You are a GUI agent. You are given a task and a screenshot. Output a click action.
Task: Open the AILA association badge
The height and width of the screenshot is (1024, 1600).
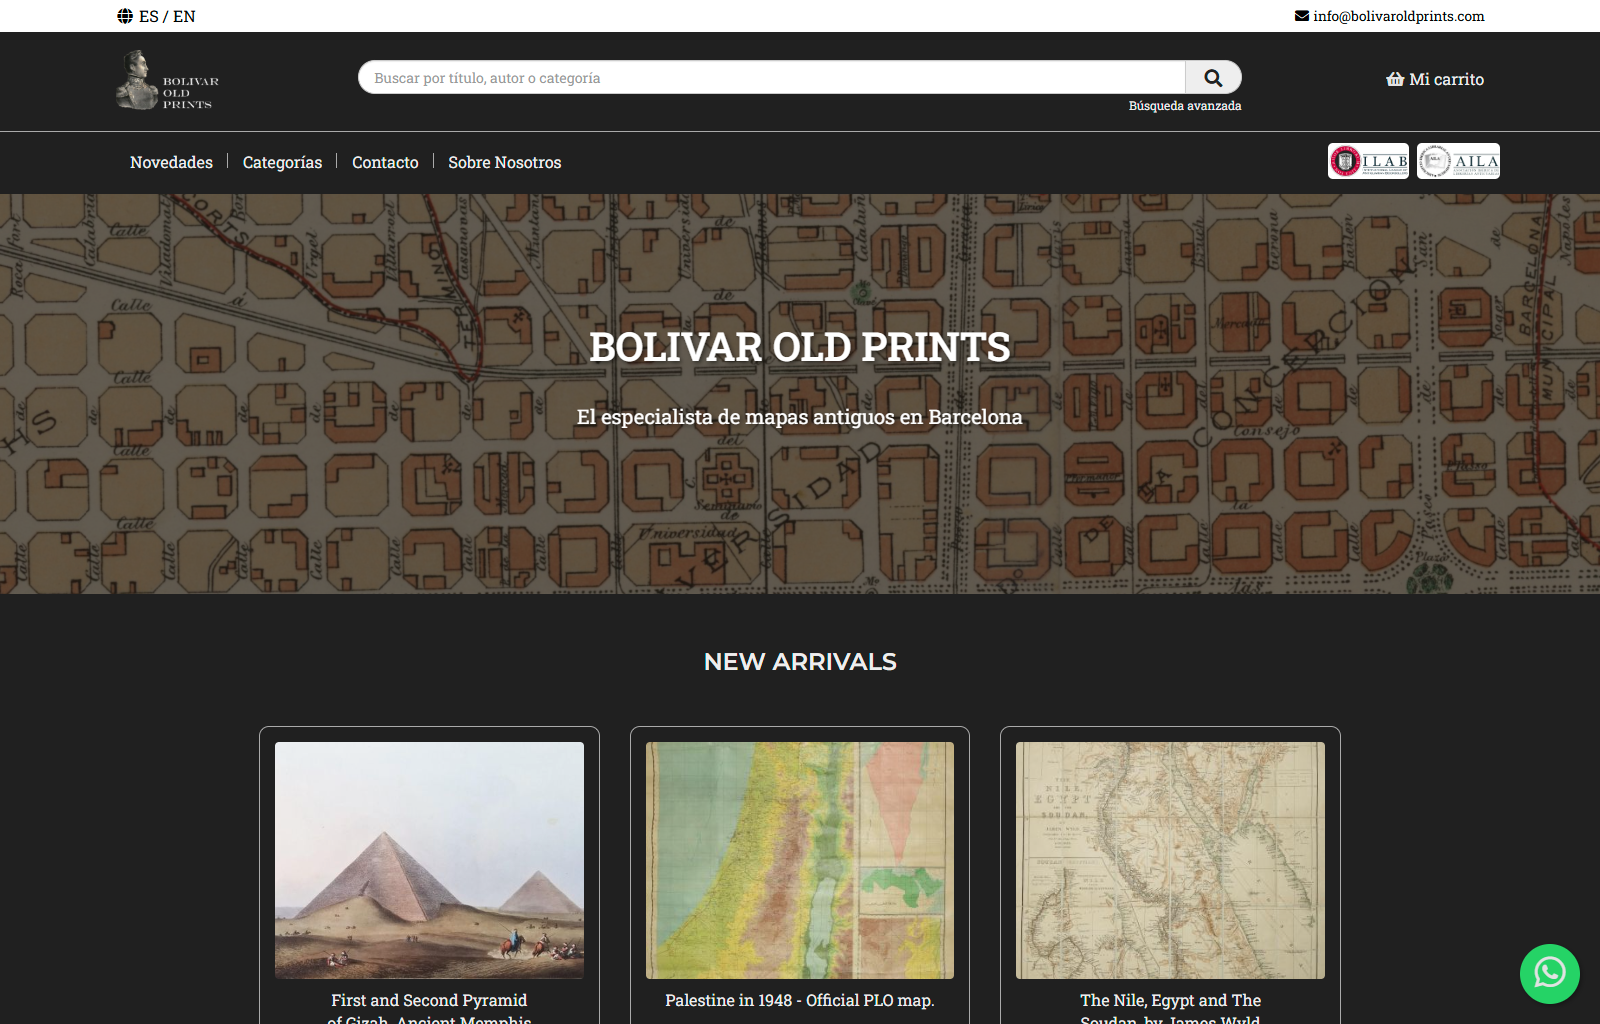1458,161
